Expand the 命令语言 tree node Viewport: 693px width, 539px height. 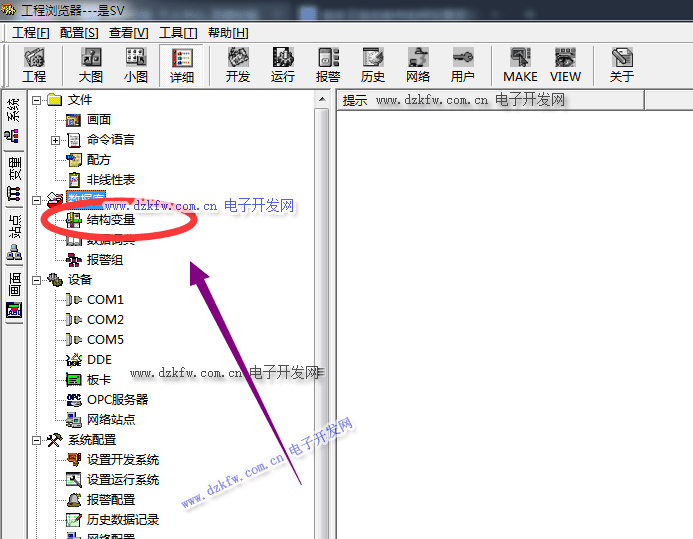[56, 140]
